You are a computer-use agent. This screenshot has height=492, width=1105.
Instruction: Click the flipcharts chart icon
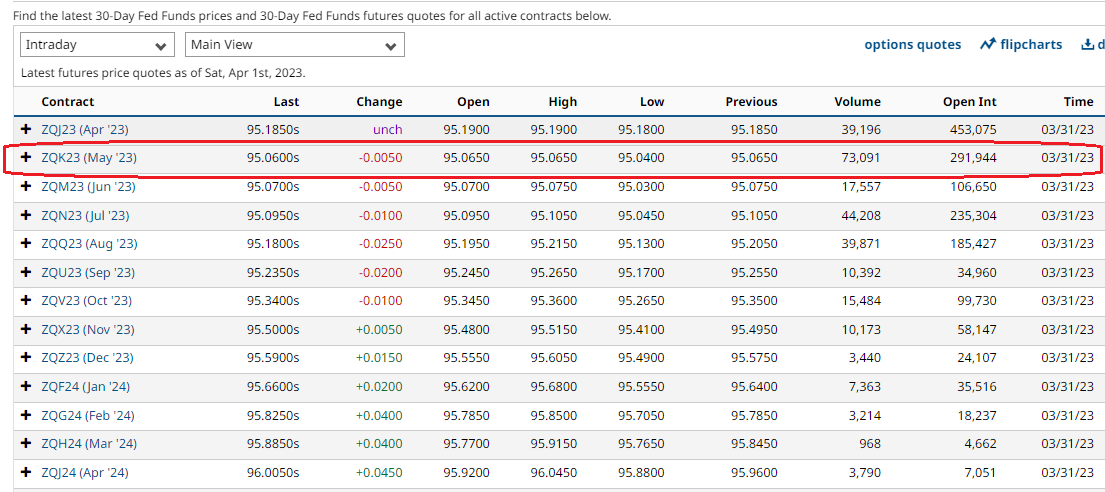988,44
